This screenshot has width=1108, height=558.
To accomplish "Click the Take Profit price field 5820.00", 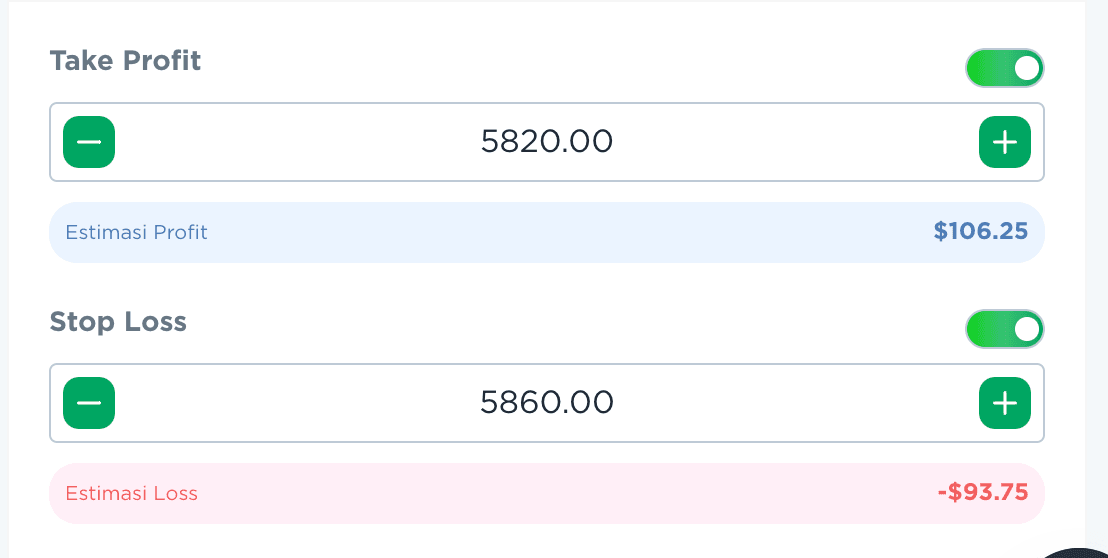I will point(546,142).
